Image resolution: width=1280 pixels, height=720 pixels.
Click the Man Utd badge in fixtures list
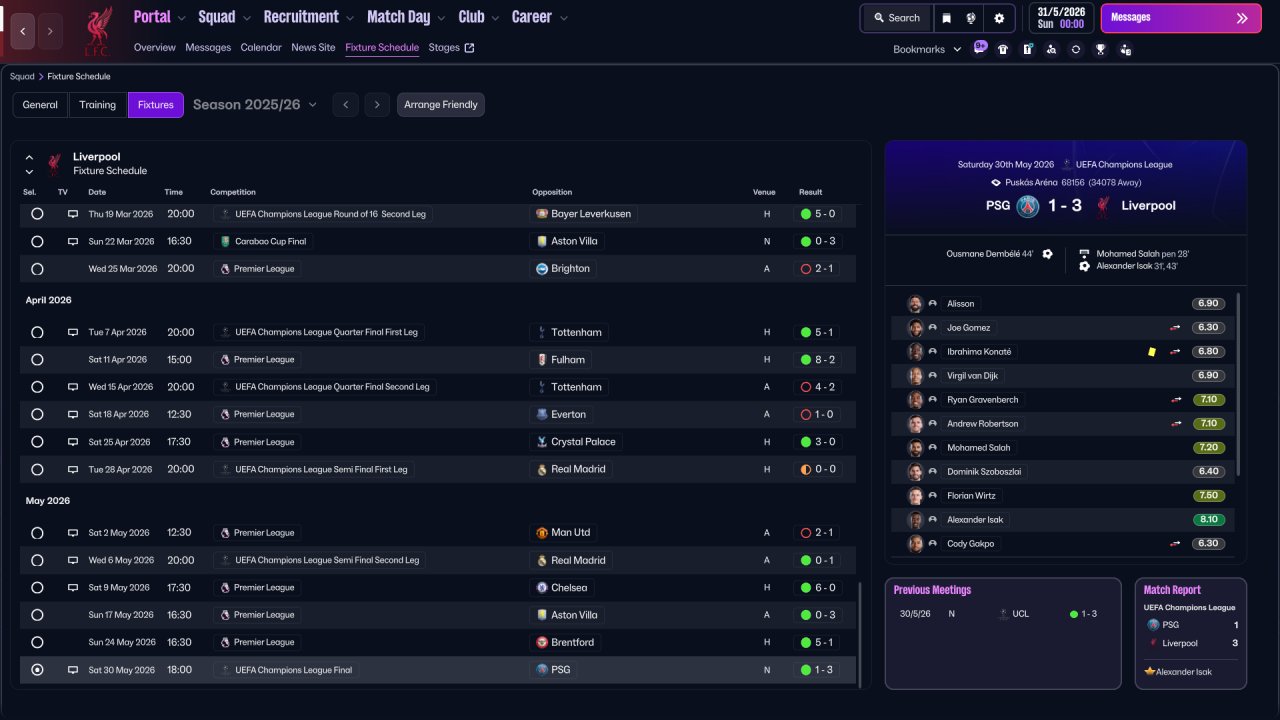(542, 533)
